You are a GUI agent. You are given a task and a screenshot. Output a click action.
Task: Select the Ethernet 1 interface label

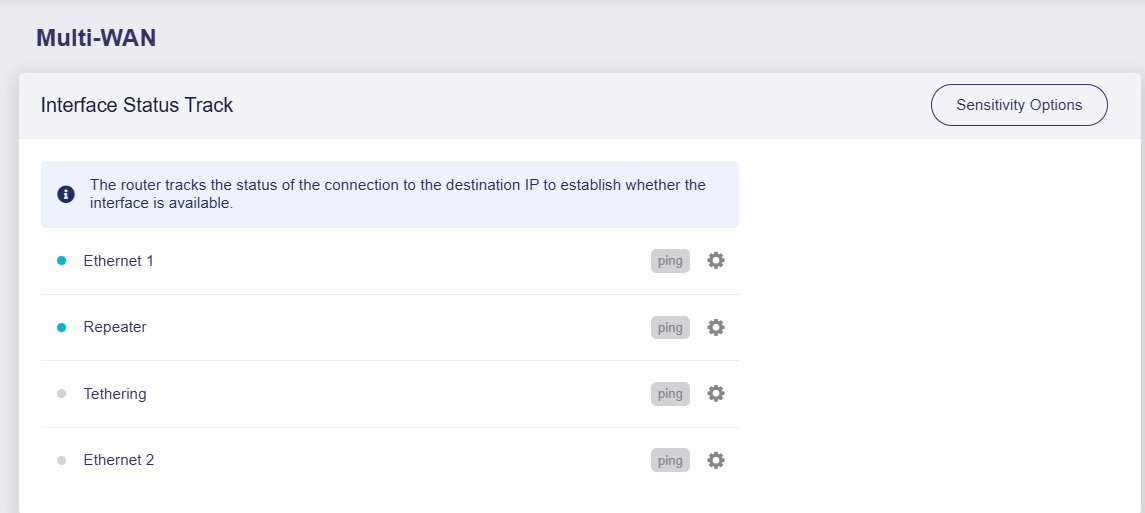(118, 261)
